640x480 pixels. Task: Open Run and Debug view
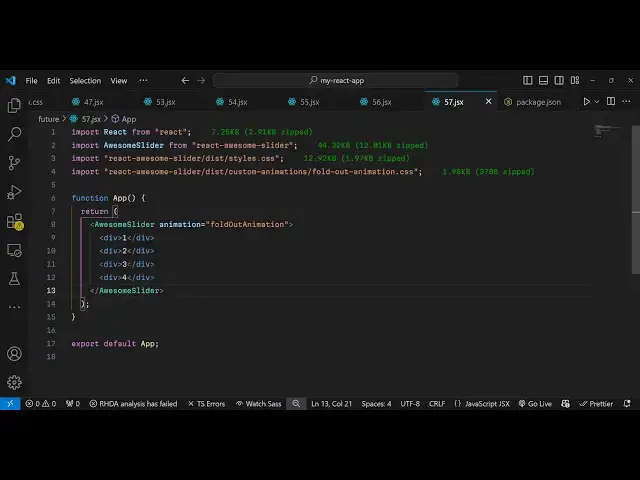coord(14,192)
